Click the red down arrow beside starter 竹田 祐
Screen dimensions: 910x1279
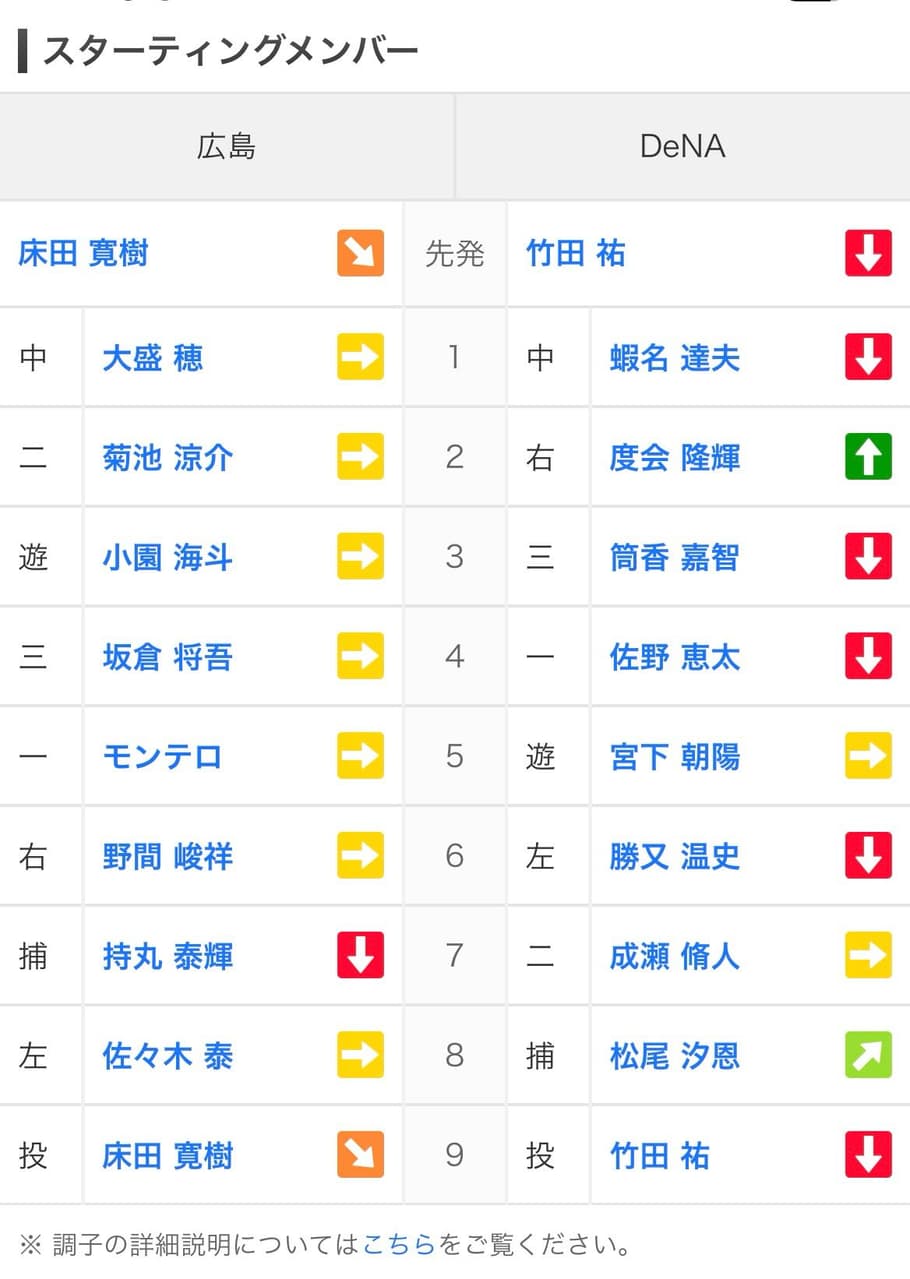point(868,254)
